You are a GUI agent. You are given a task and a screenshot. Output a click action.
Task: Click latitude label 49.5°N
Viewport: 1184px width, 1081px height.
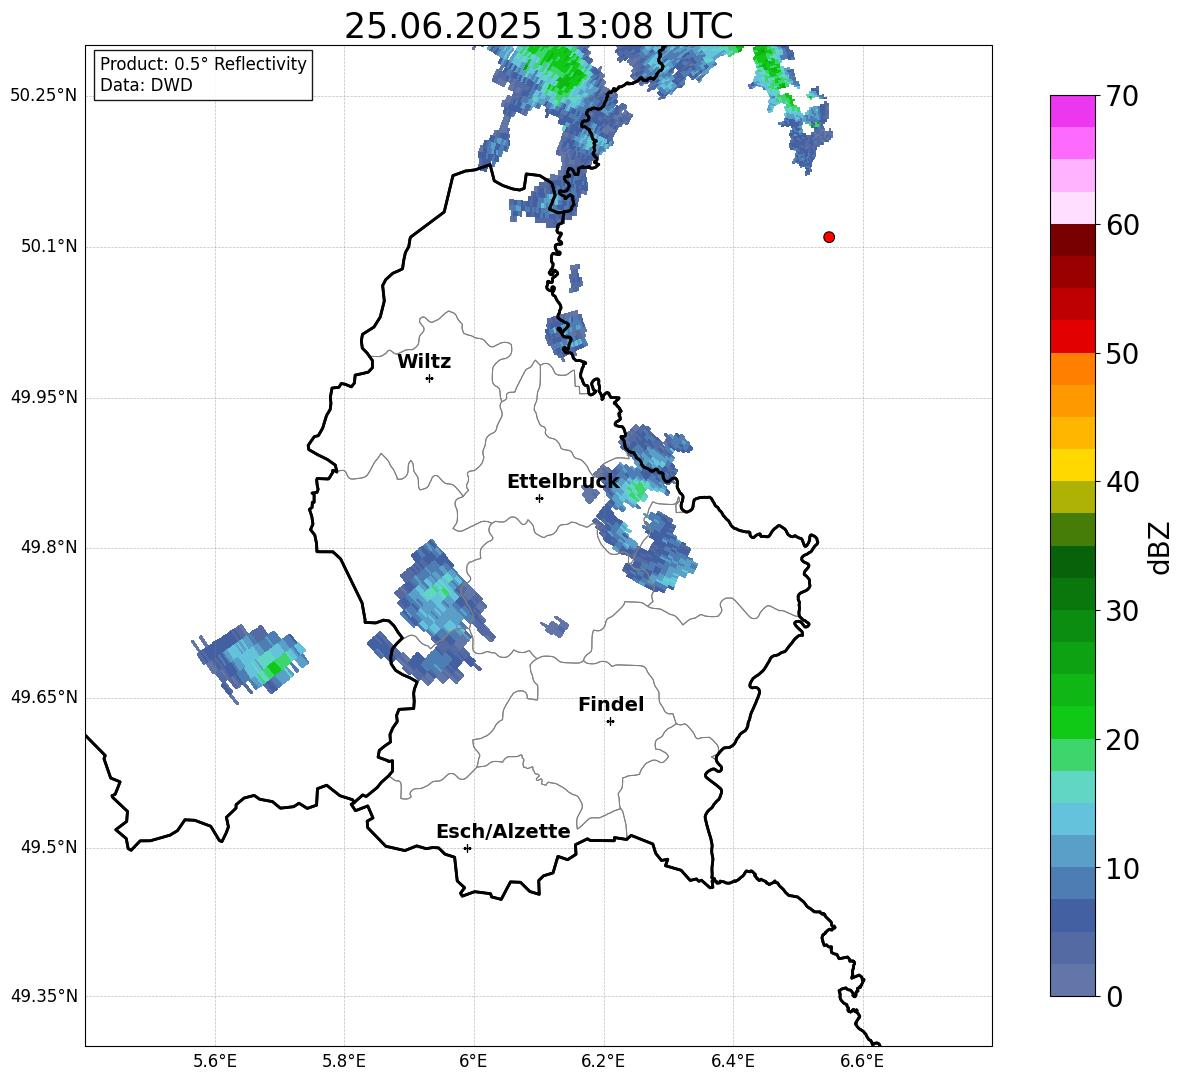[x=48, y=847]
